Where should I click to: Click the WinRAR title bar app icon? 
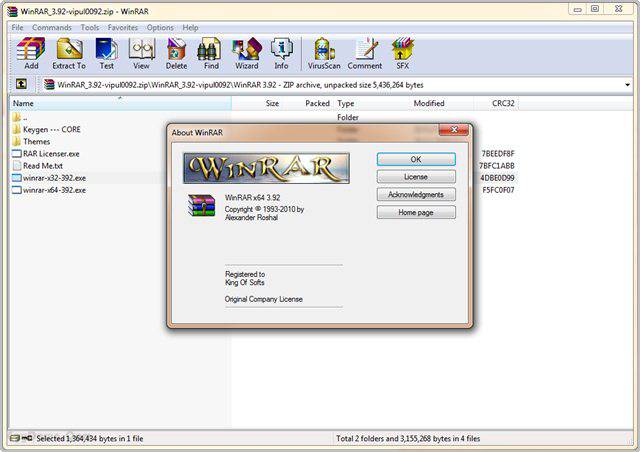(x=13, y=11)
